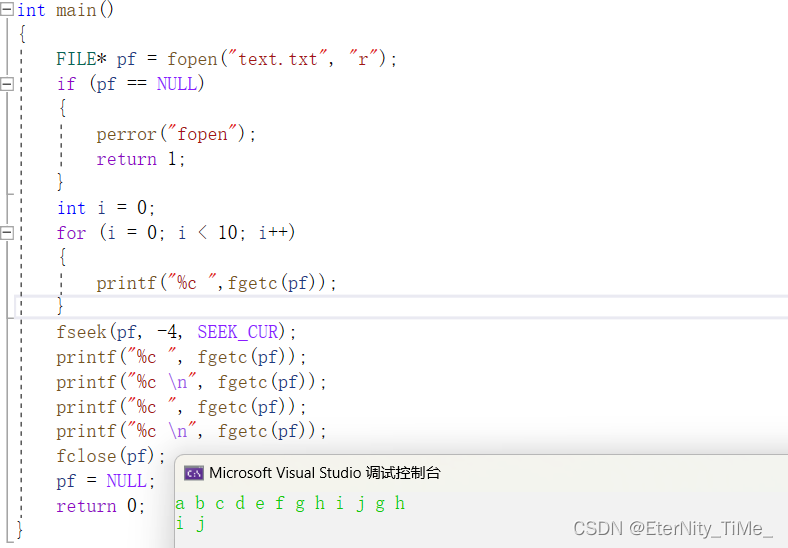The height and width of the screenshot is (548, 788).
Task: Click the console output line ending with g h
Action: tap(290, 503)
